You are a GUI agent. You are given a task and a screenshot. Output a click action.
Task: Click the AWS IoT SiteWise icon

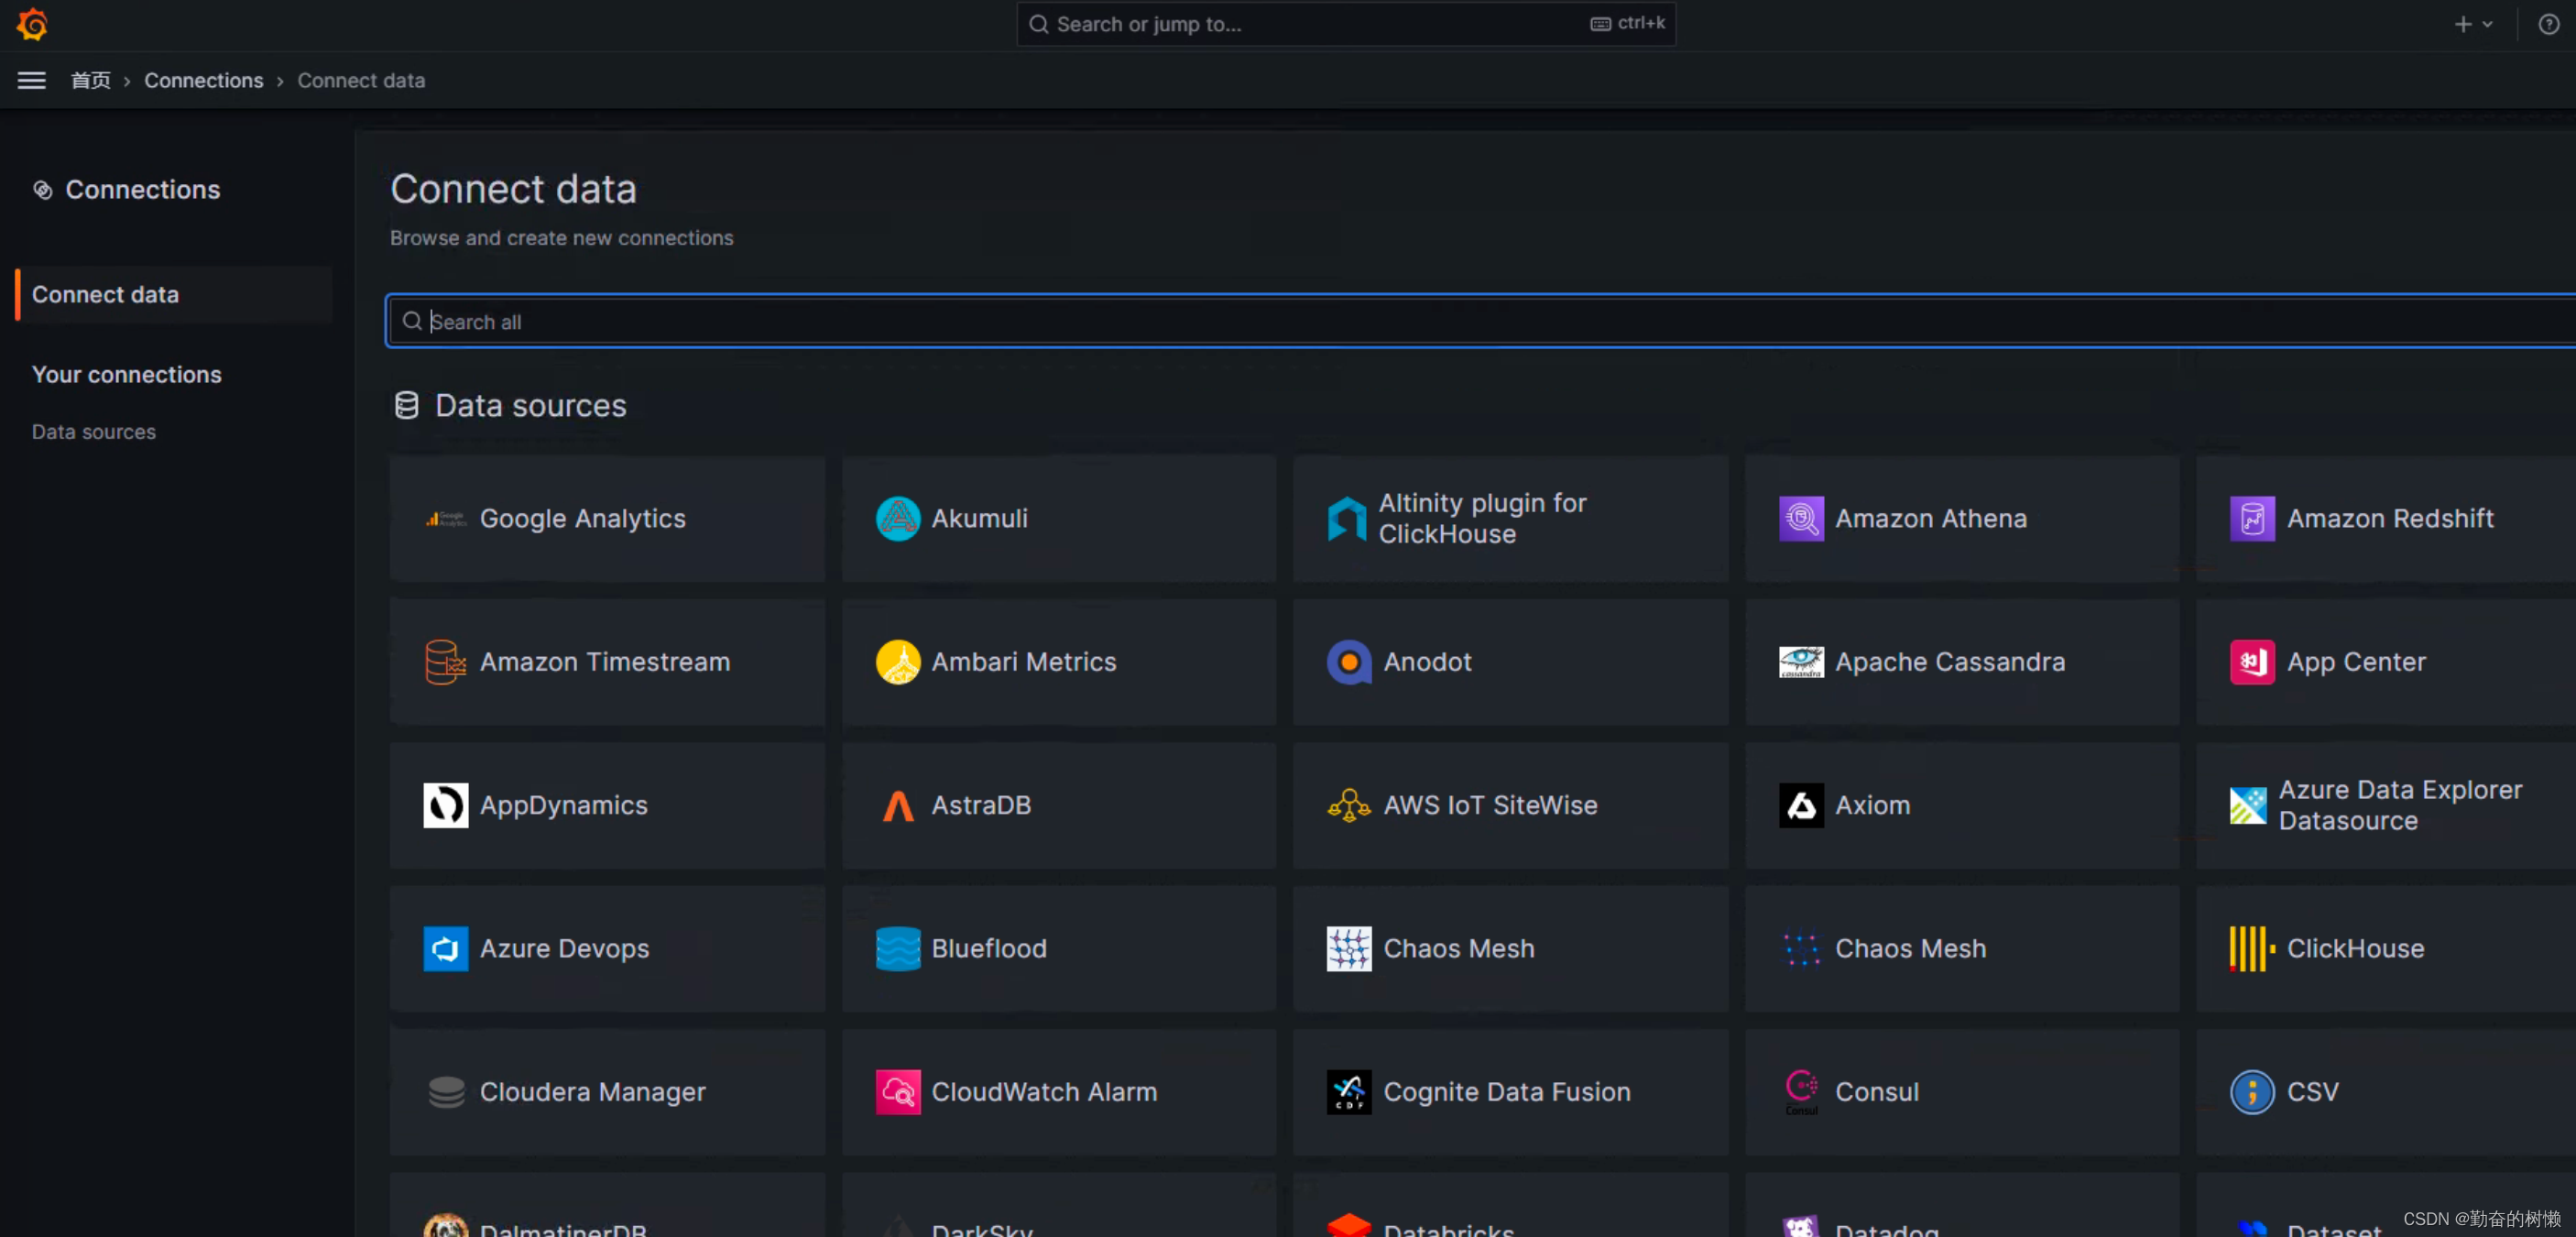(x=1349, y=805)
